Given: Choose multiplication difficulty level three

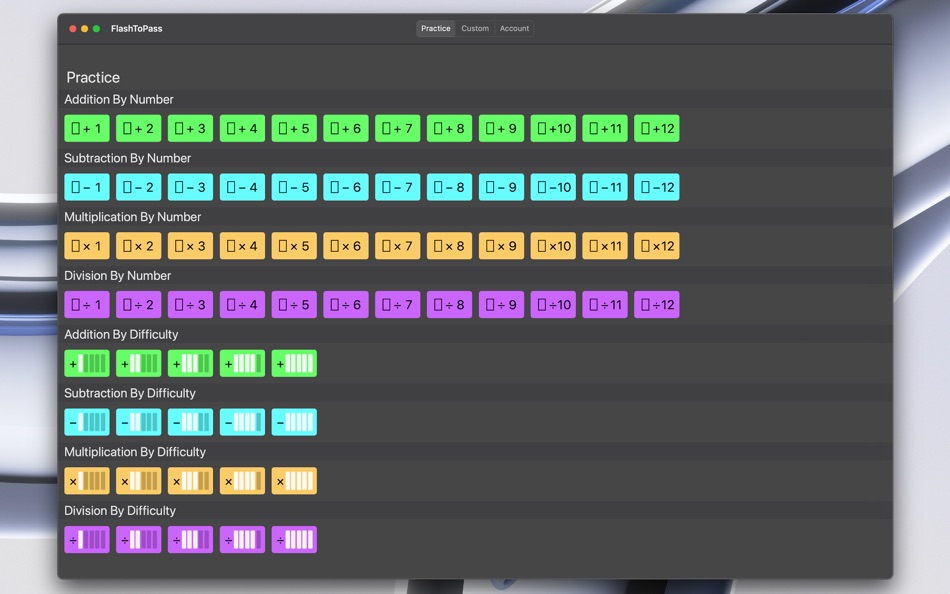Looking at the screenshot, I should coord(190,481).
